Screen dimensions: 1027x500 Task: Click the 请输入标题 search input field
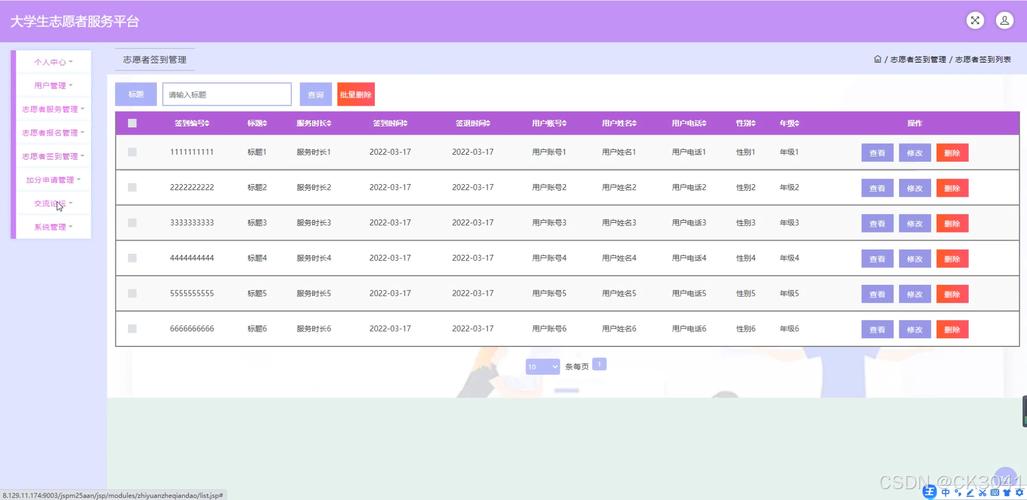coord(227,94)
